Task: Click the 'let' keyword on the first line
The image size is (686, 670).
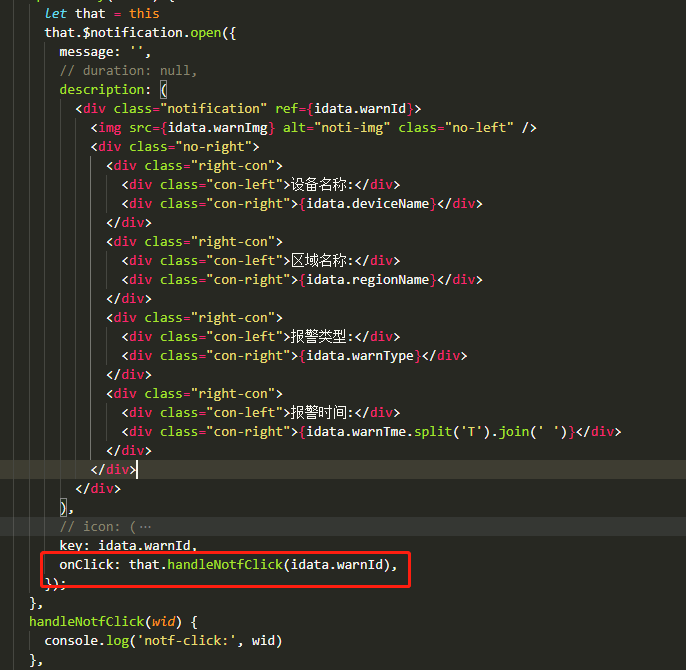Action: (x=56, y=14)
